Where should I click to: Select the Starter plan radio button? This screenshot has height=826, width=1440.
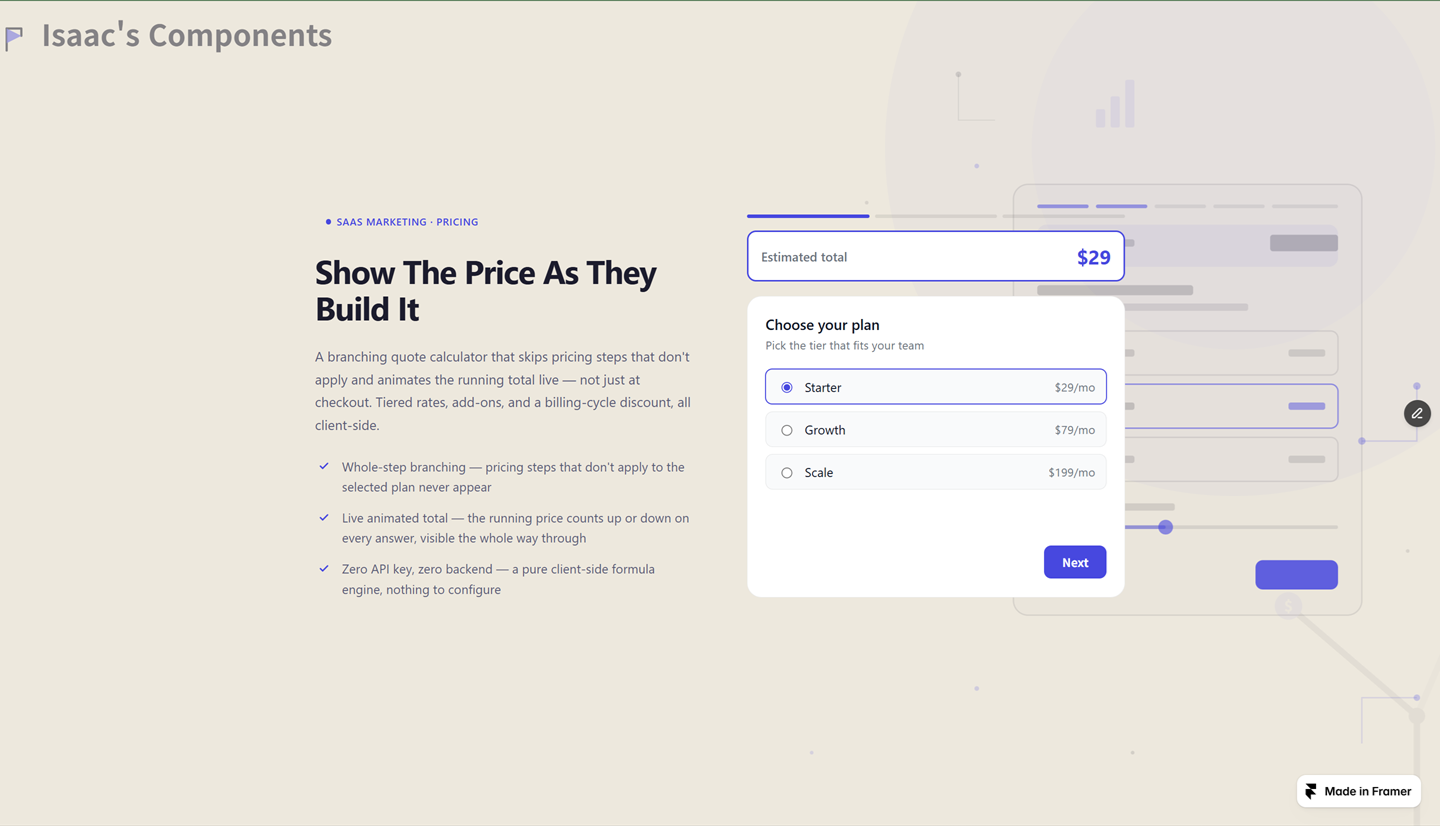pos(787,387)
